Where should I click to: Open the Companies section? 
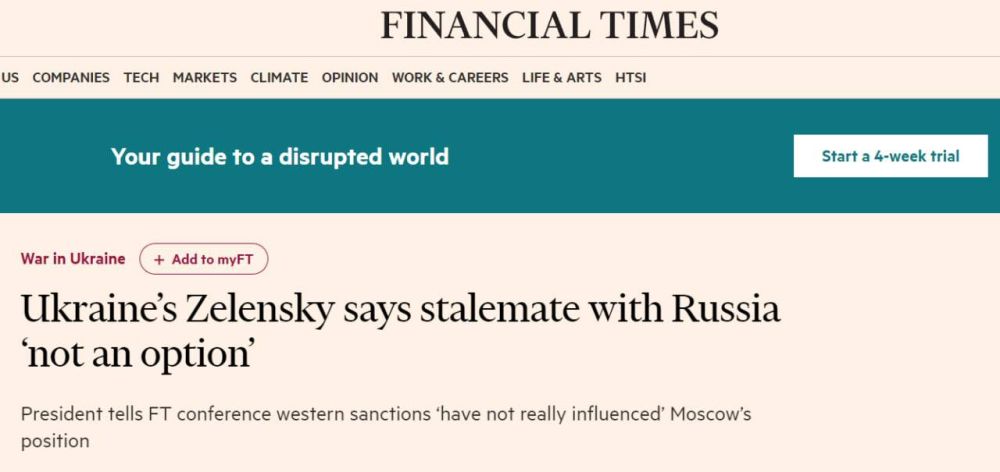71,77
